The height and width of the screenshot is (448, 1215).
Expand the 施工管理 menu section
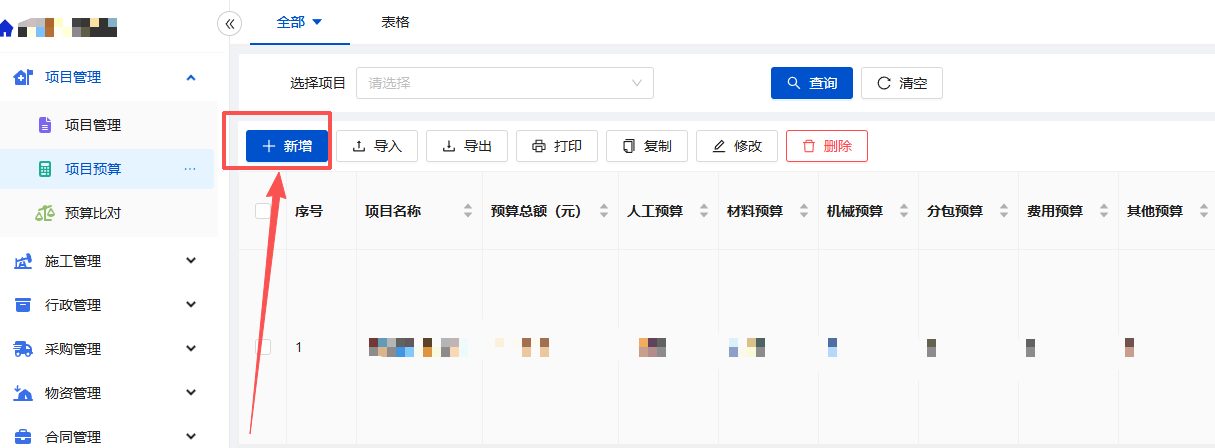click(108, 261)
